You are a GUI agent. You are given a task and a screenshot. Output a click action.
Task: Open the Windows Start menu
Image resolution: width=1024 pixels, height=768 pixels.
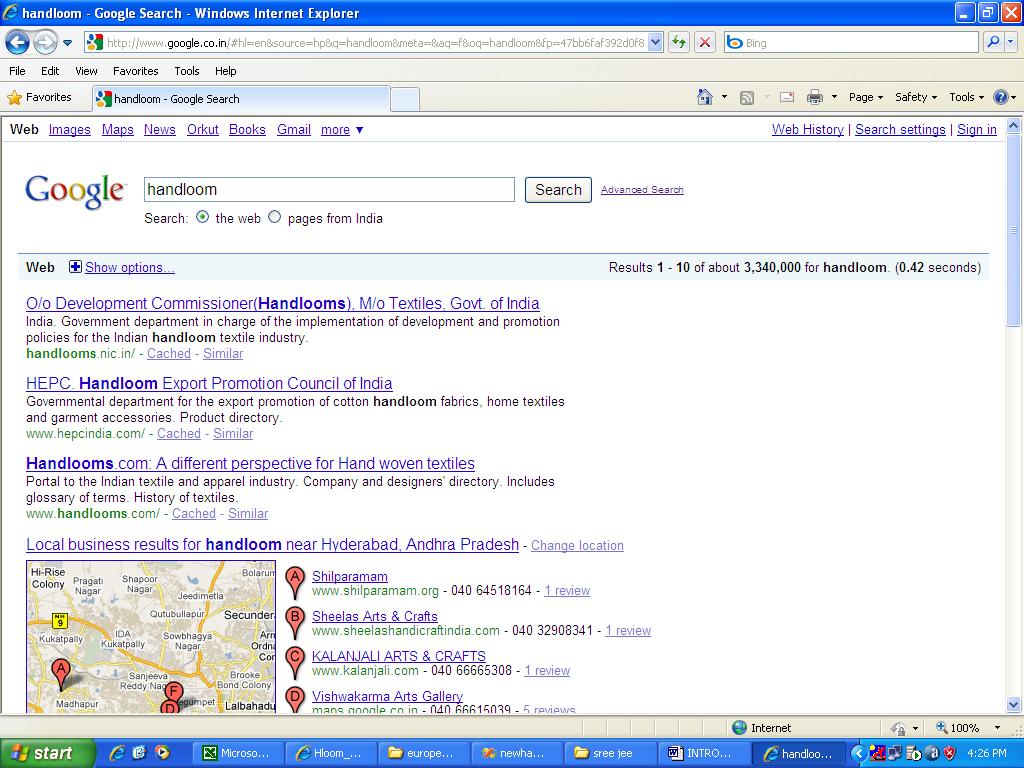pyautogui.click(x=47, y=753)
